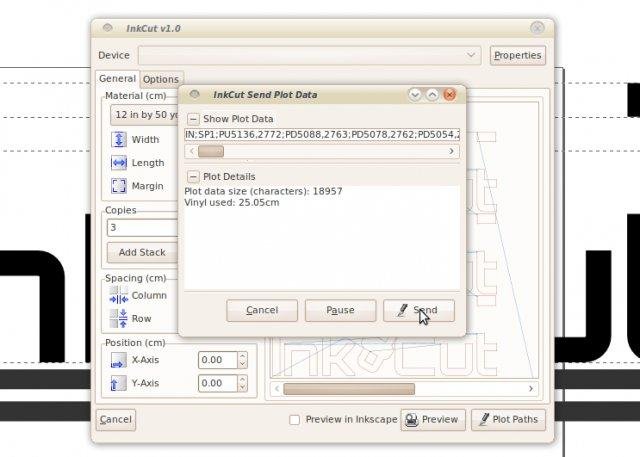
Task: Close the InkCut v1.0 main window
Action: (x=537, y=28)
